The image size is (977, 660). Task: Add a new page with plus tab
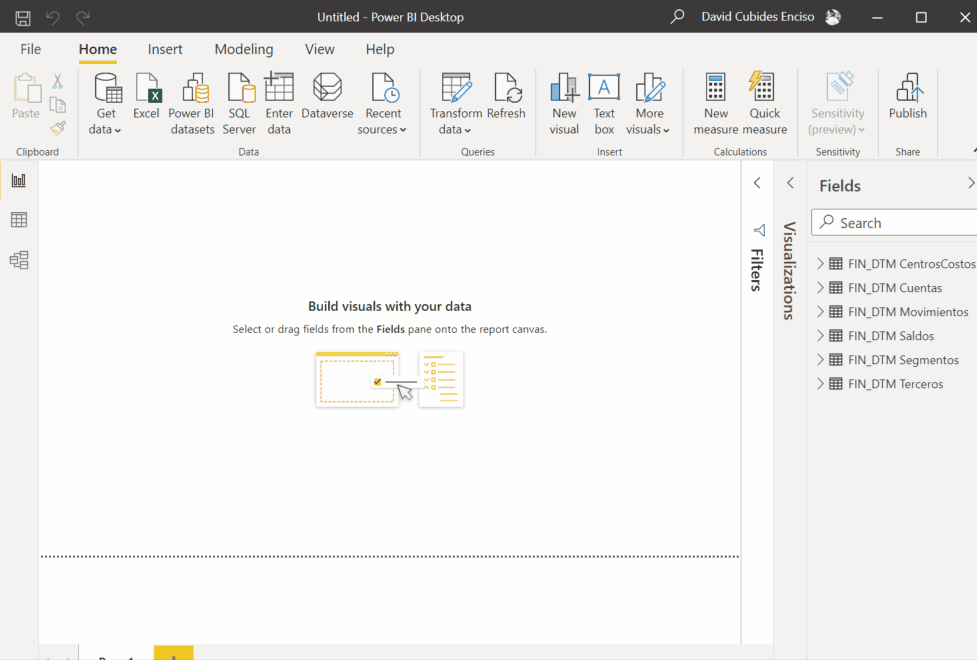point(174,654)
